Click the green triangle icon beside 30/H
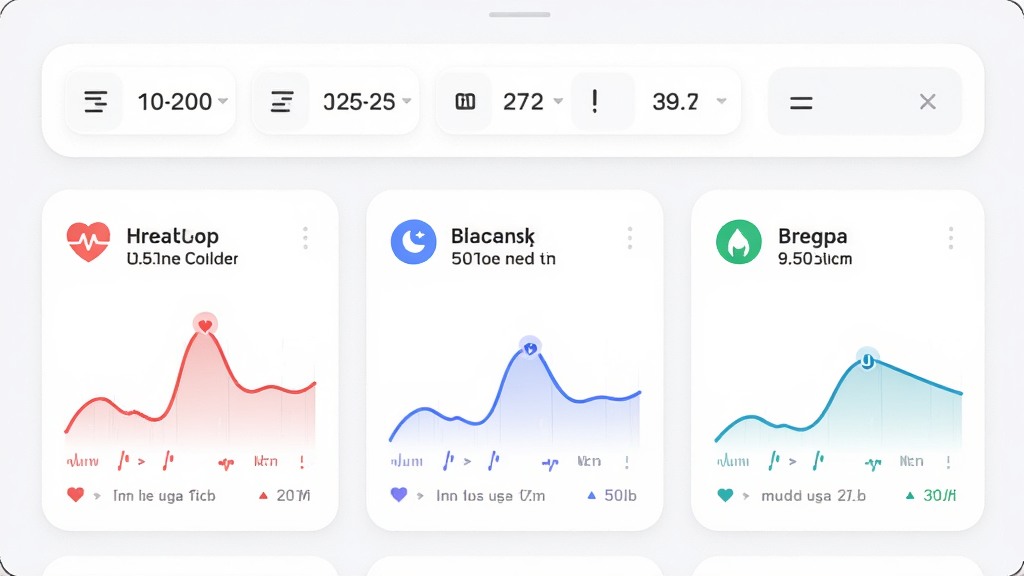This screenshot has width=1024, height=576. 910,496
